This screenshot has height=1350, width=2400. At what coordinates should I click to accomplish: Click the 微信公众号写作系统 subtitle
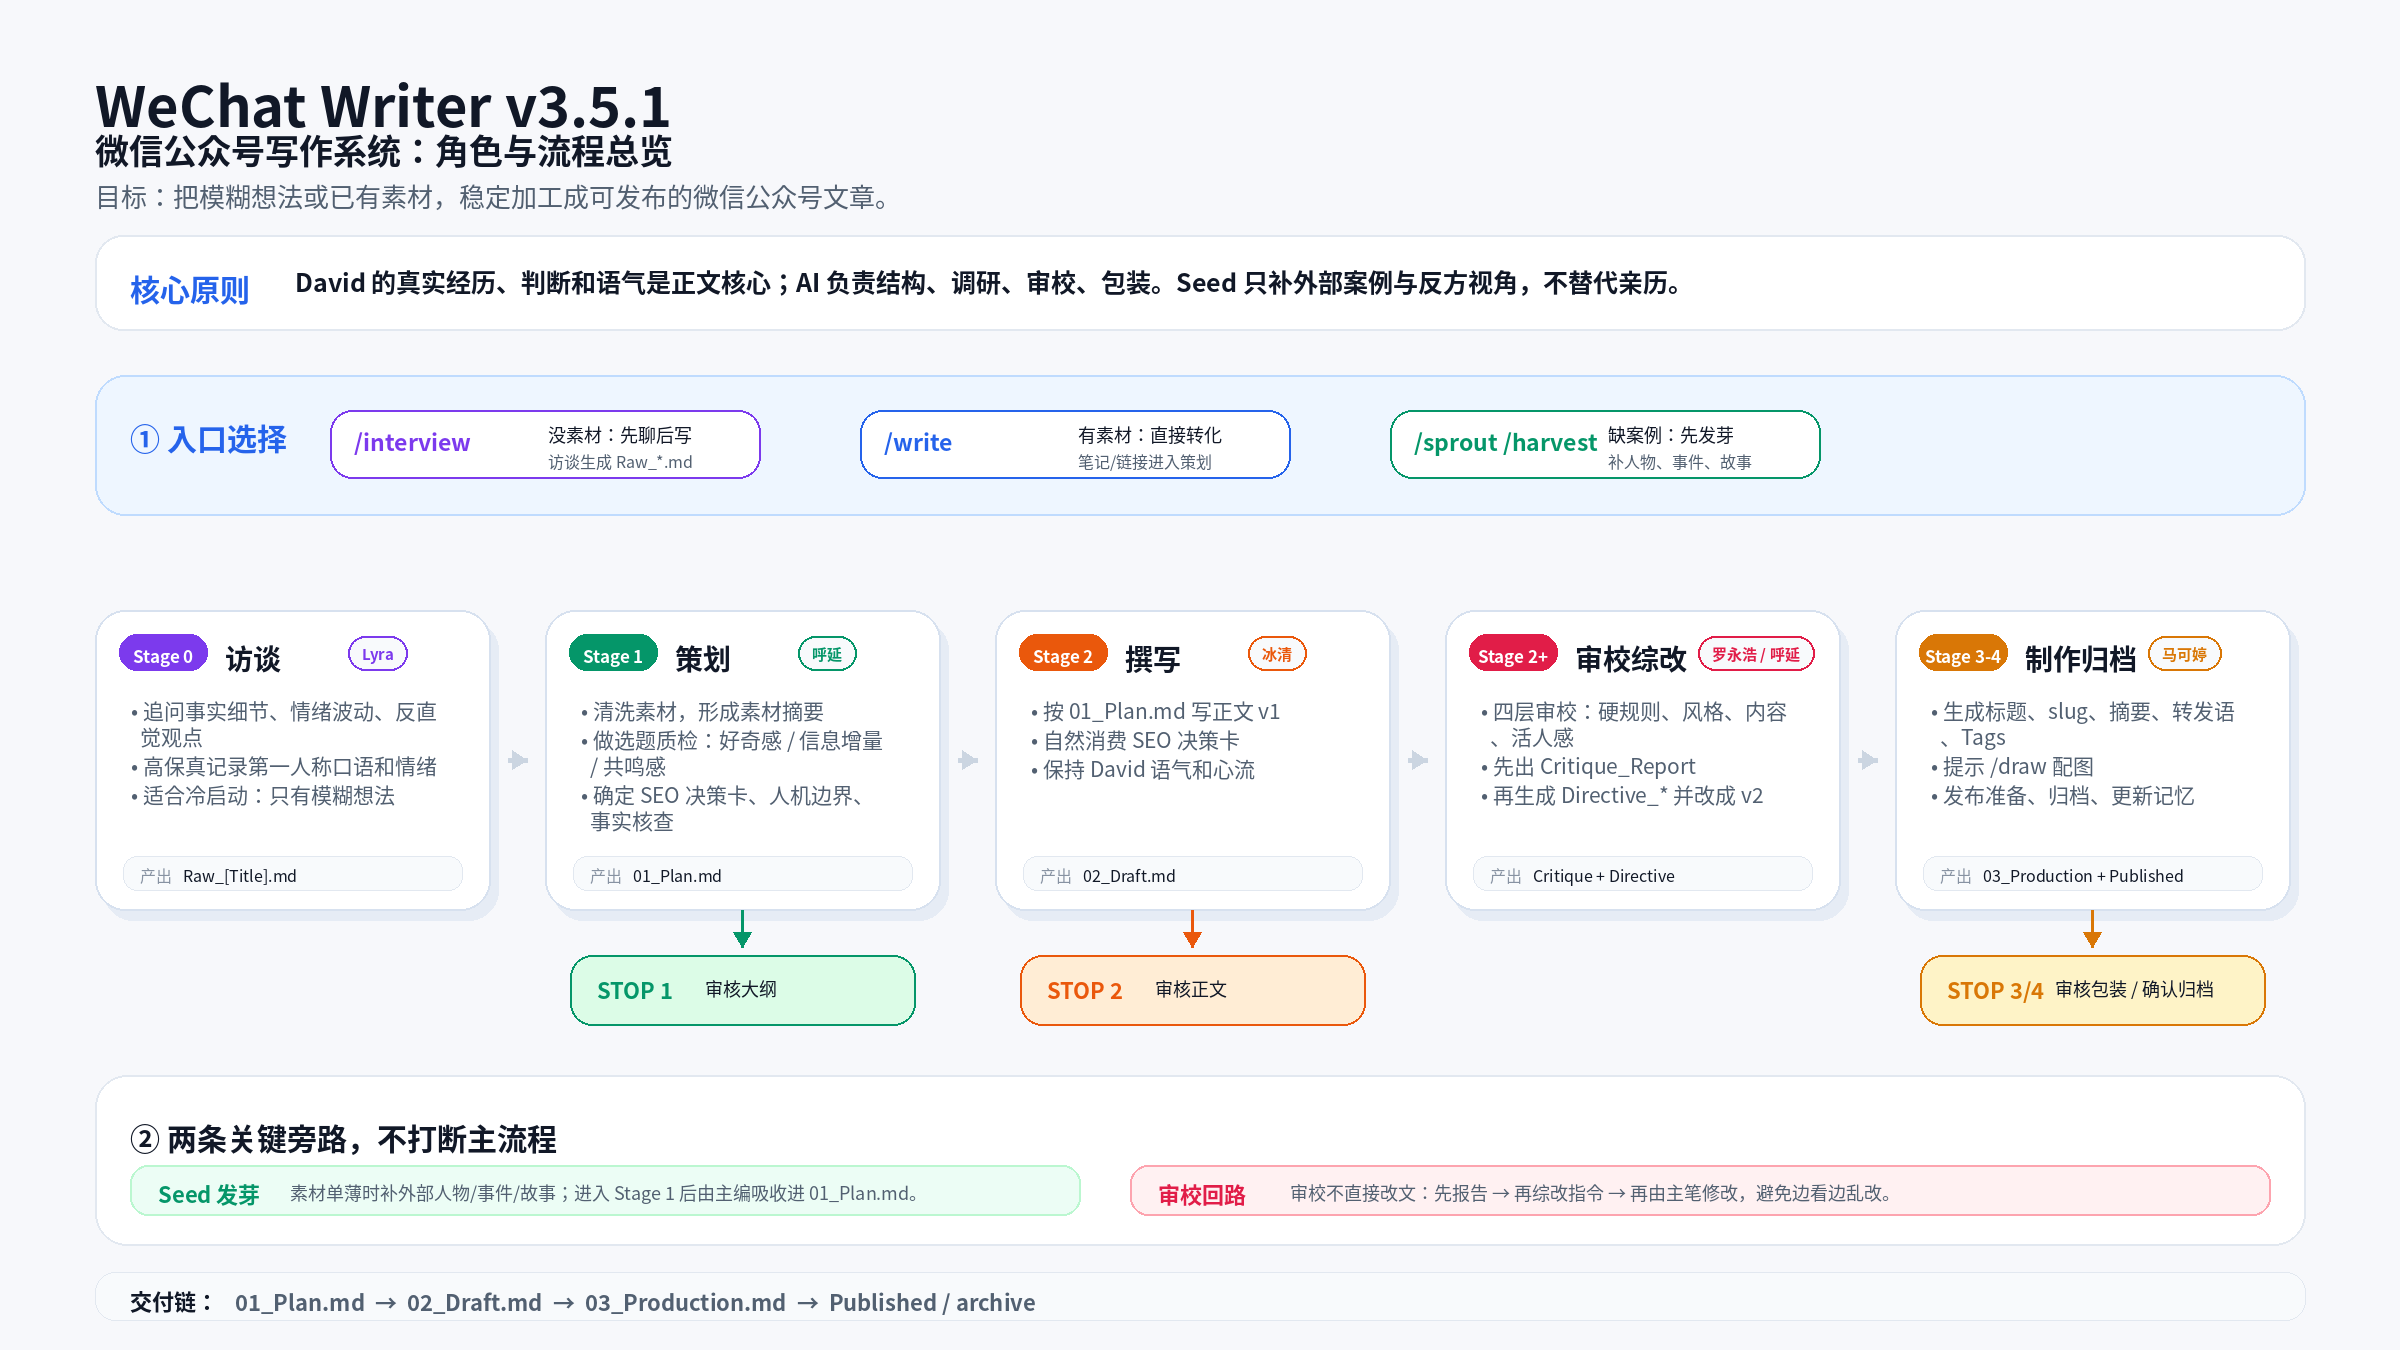pos(383,152)
